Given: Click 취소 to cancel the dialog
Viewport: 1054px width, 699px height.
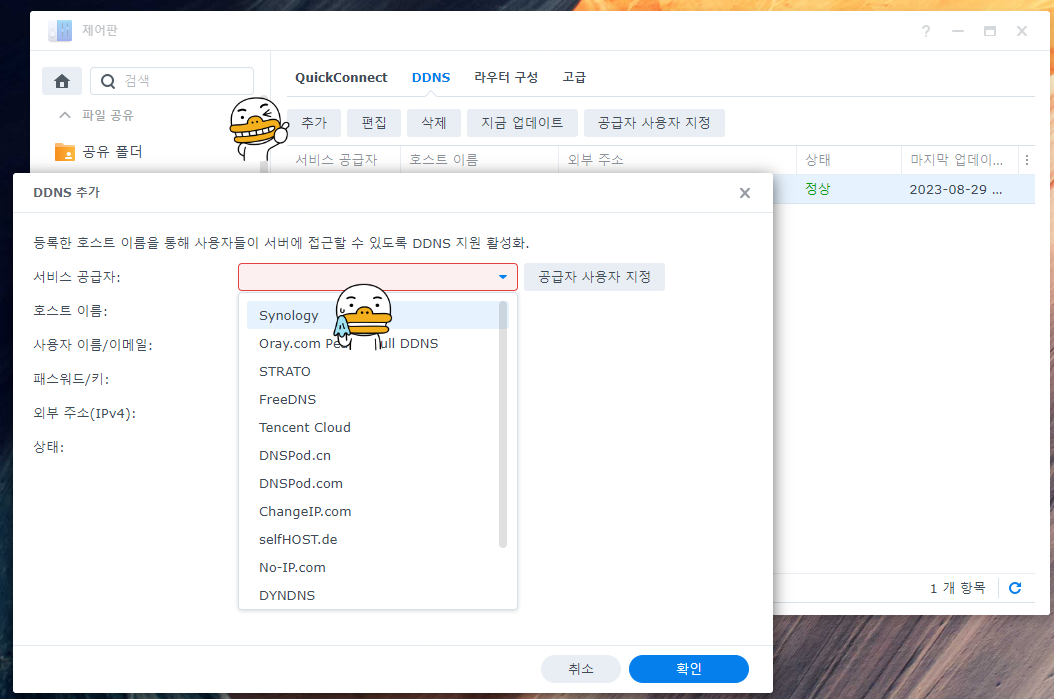Looking at the screenshot, I should tap(581, 669).
